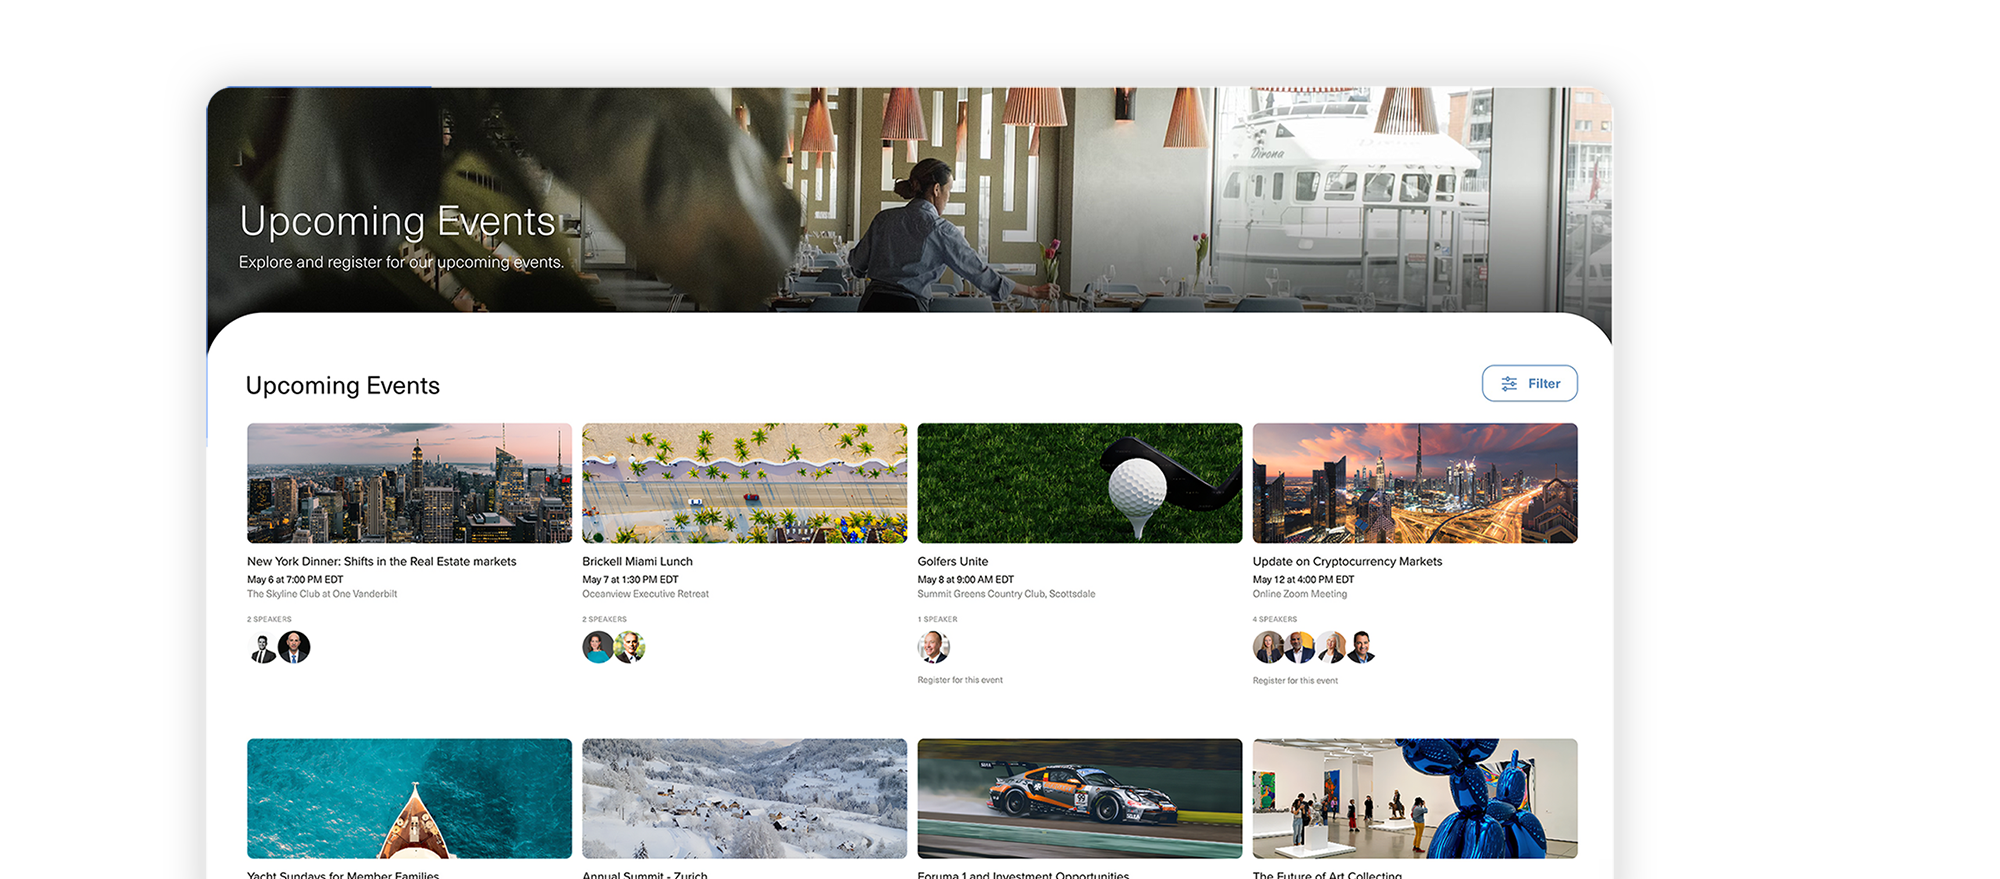
Task: Click first speaker avatar of Brickell Miami Lunch
Action: [x=598, y=647]
